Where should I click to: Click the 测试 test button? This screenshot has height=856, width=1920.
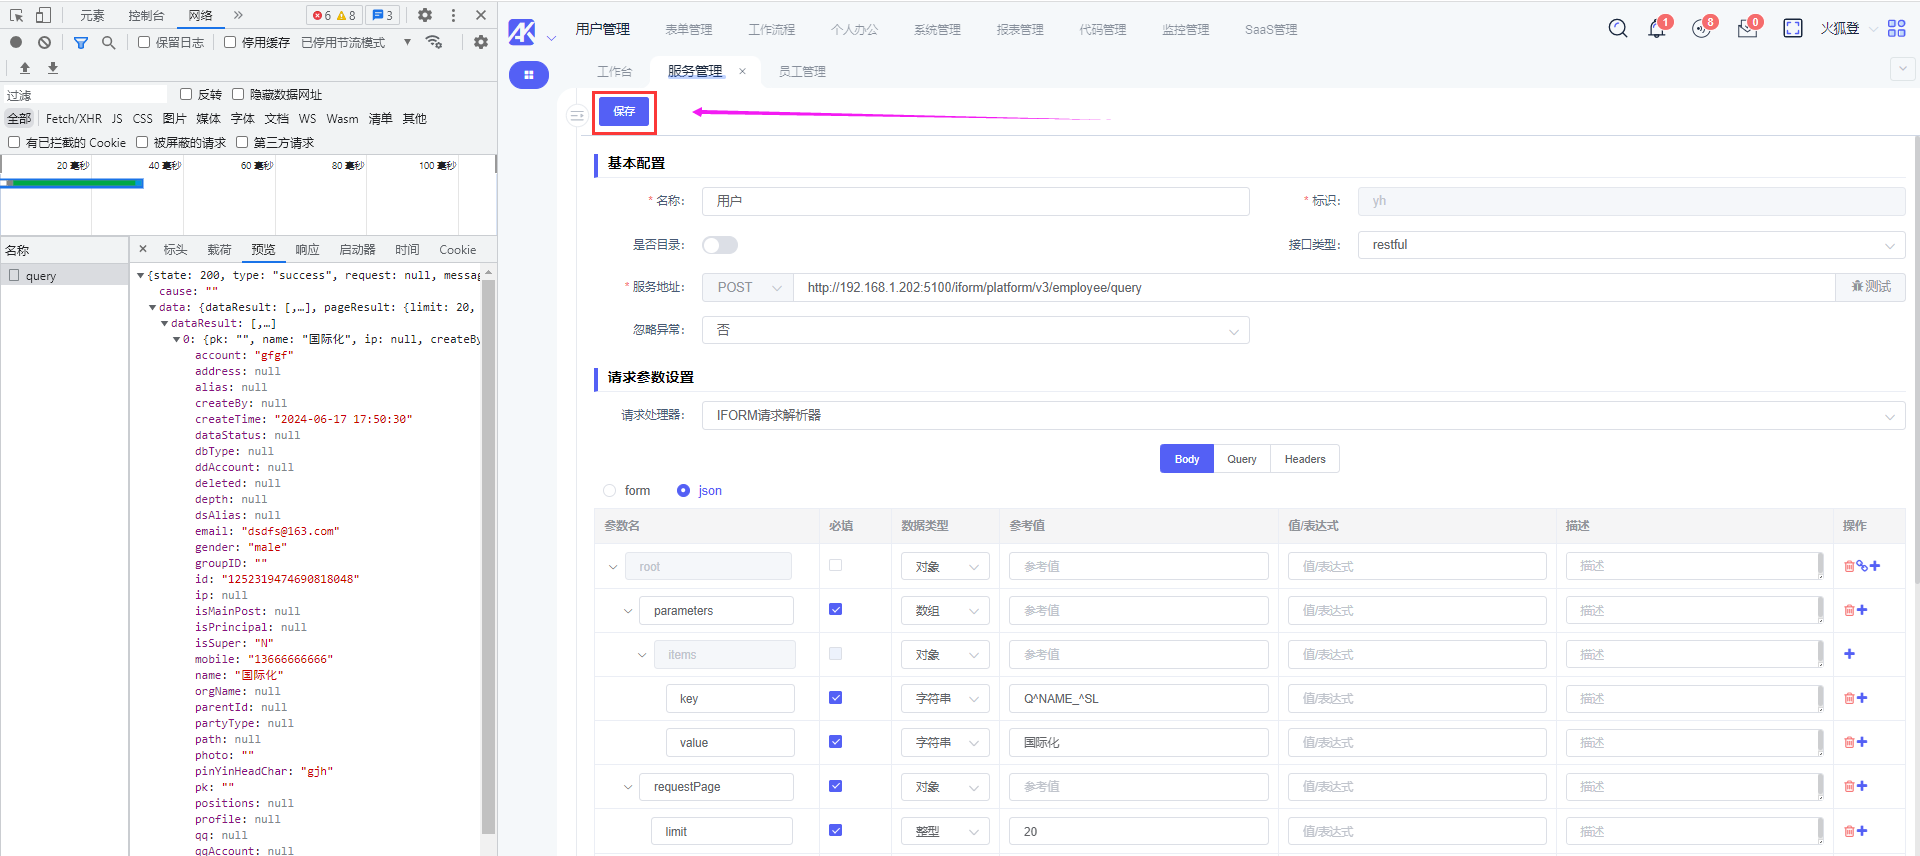tap(1870, 287)
